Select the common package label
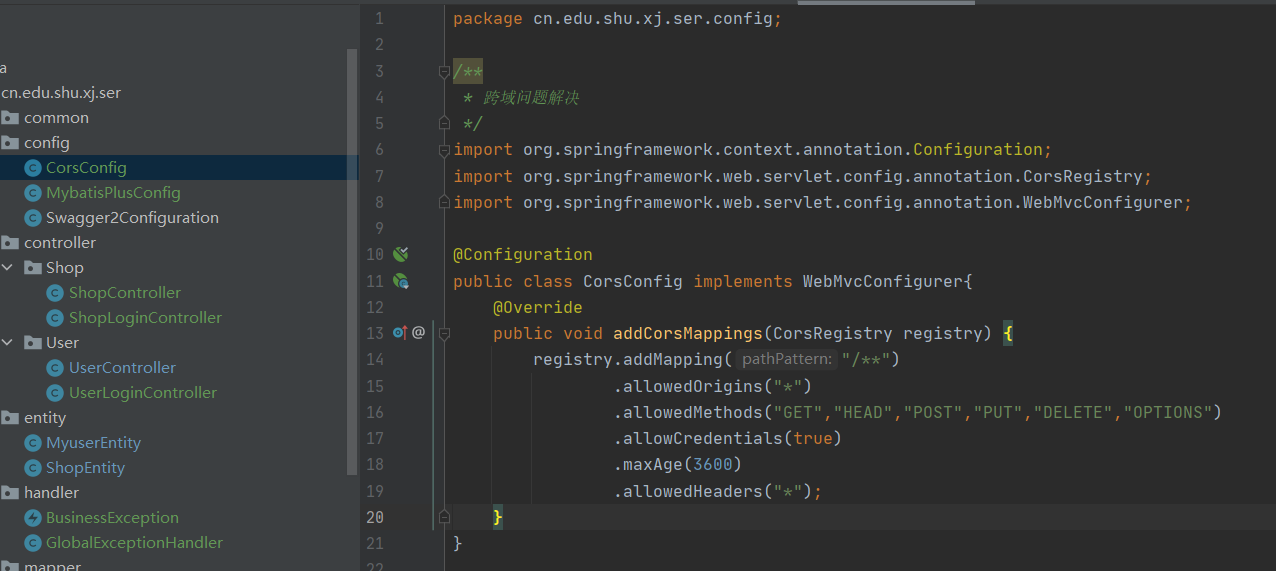The image size is (1276, 571). pos(57,118)
